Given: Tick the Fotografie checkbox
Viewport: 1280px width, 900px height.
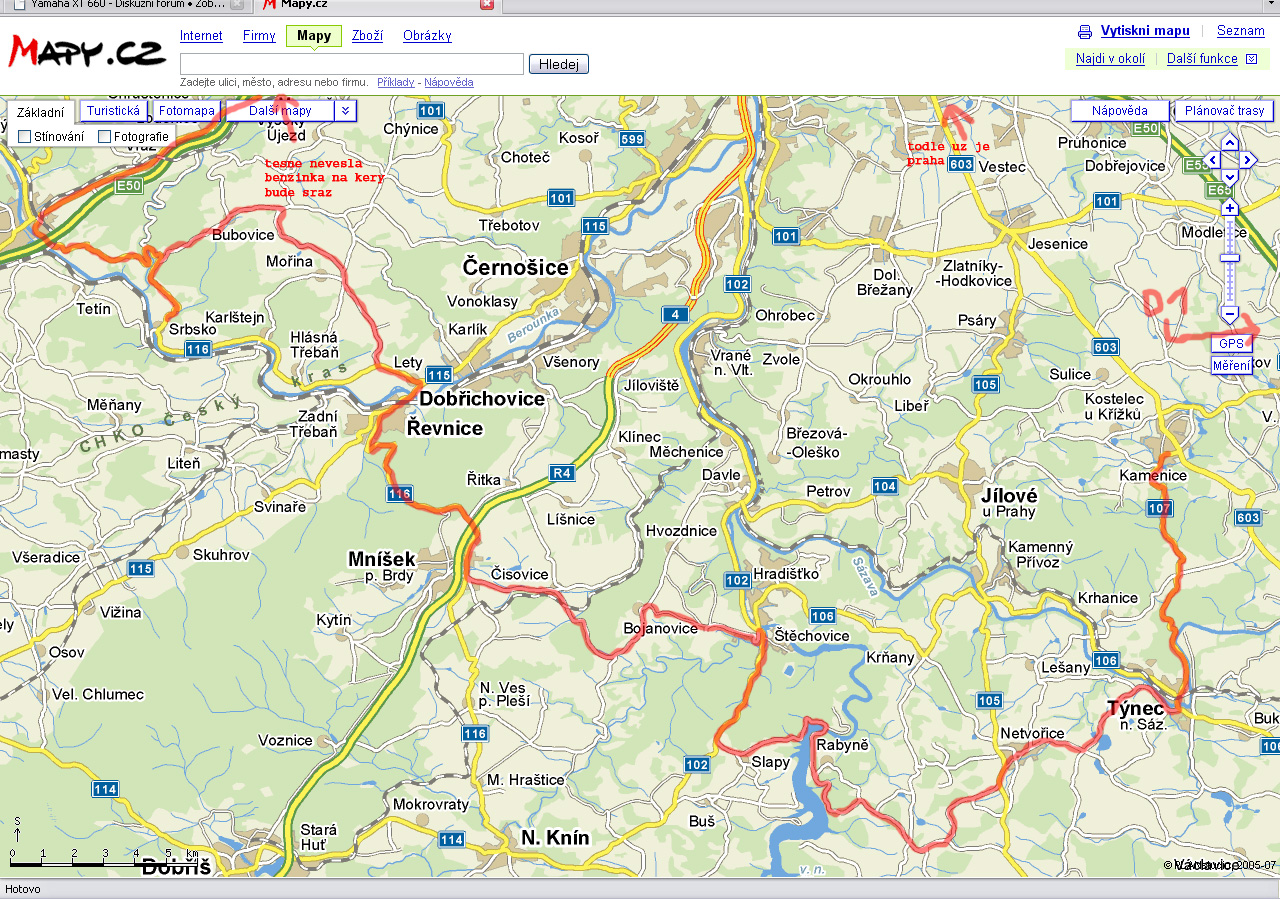Looking at the screenshot, I should [105, 136].
